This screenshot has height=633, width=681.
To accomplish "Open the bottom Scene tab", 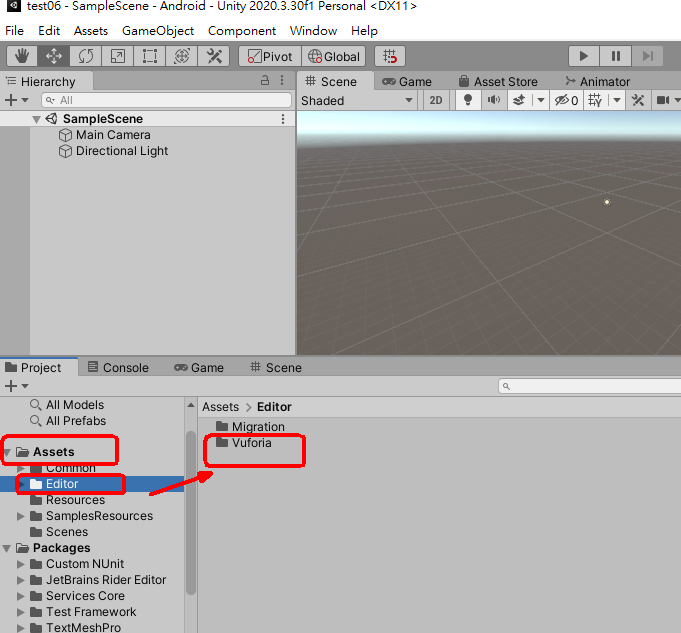I will (276, 368).
